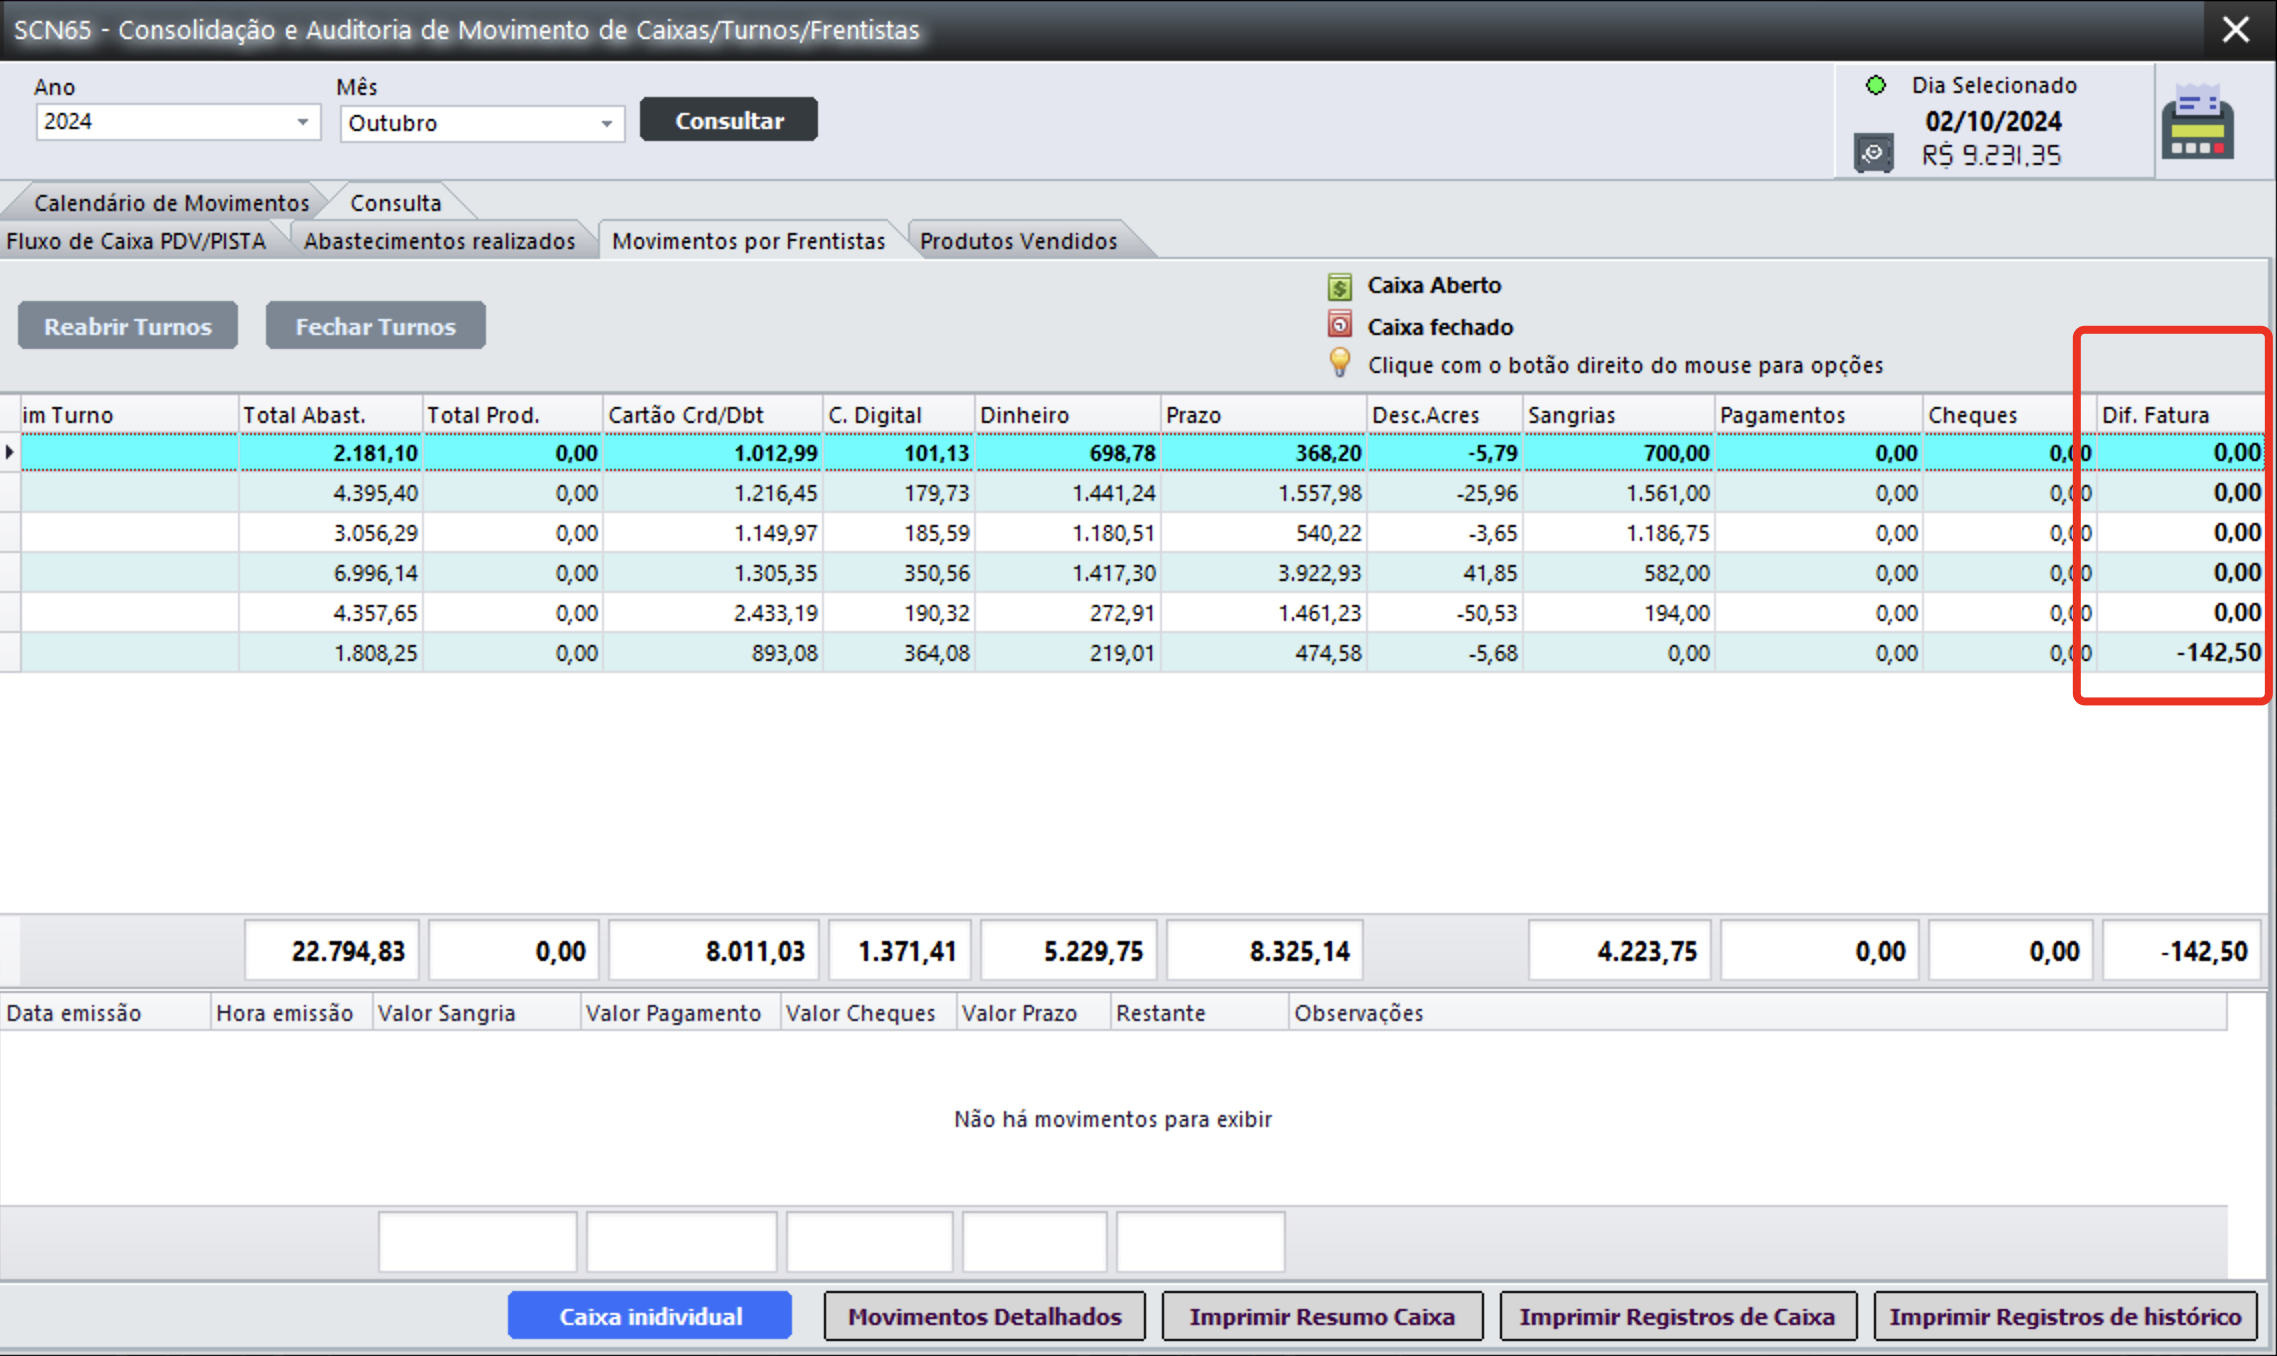
Task: Click the empty total box under Restante
Action: [1200, 1241]
